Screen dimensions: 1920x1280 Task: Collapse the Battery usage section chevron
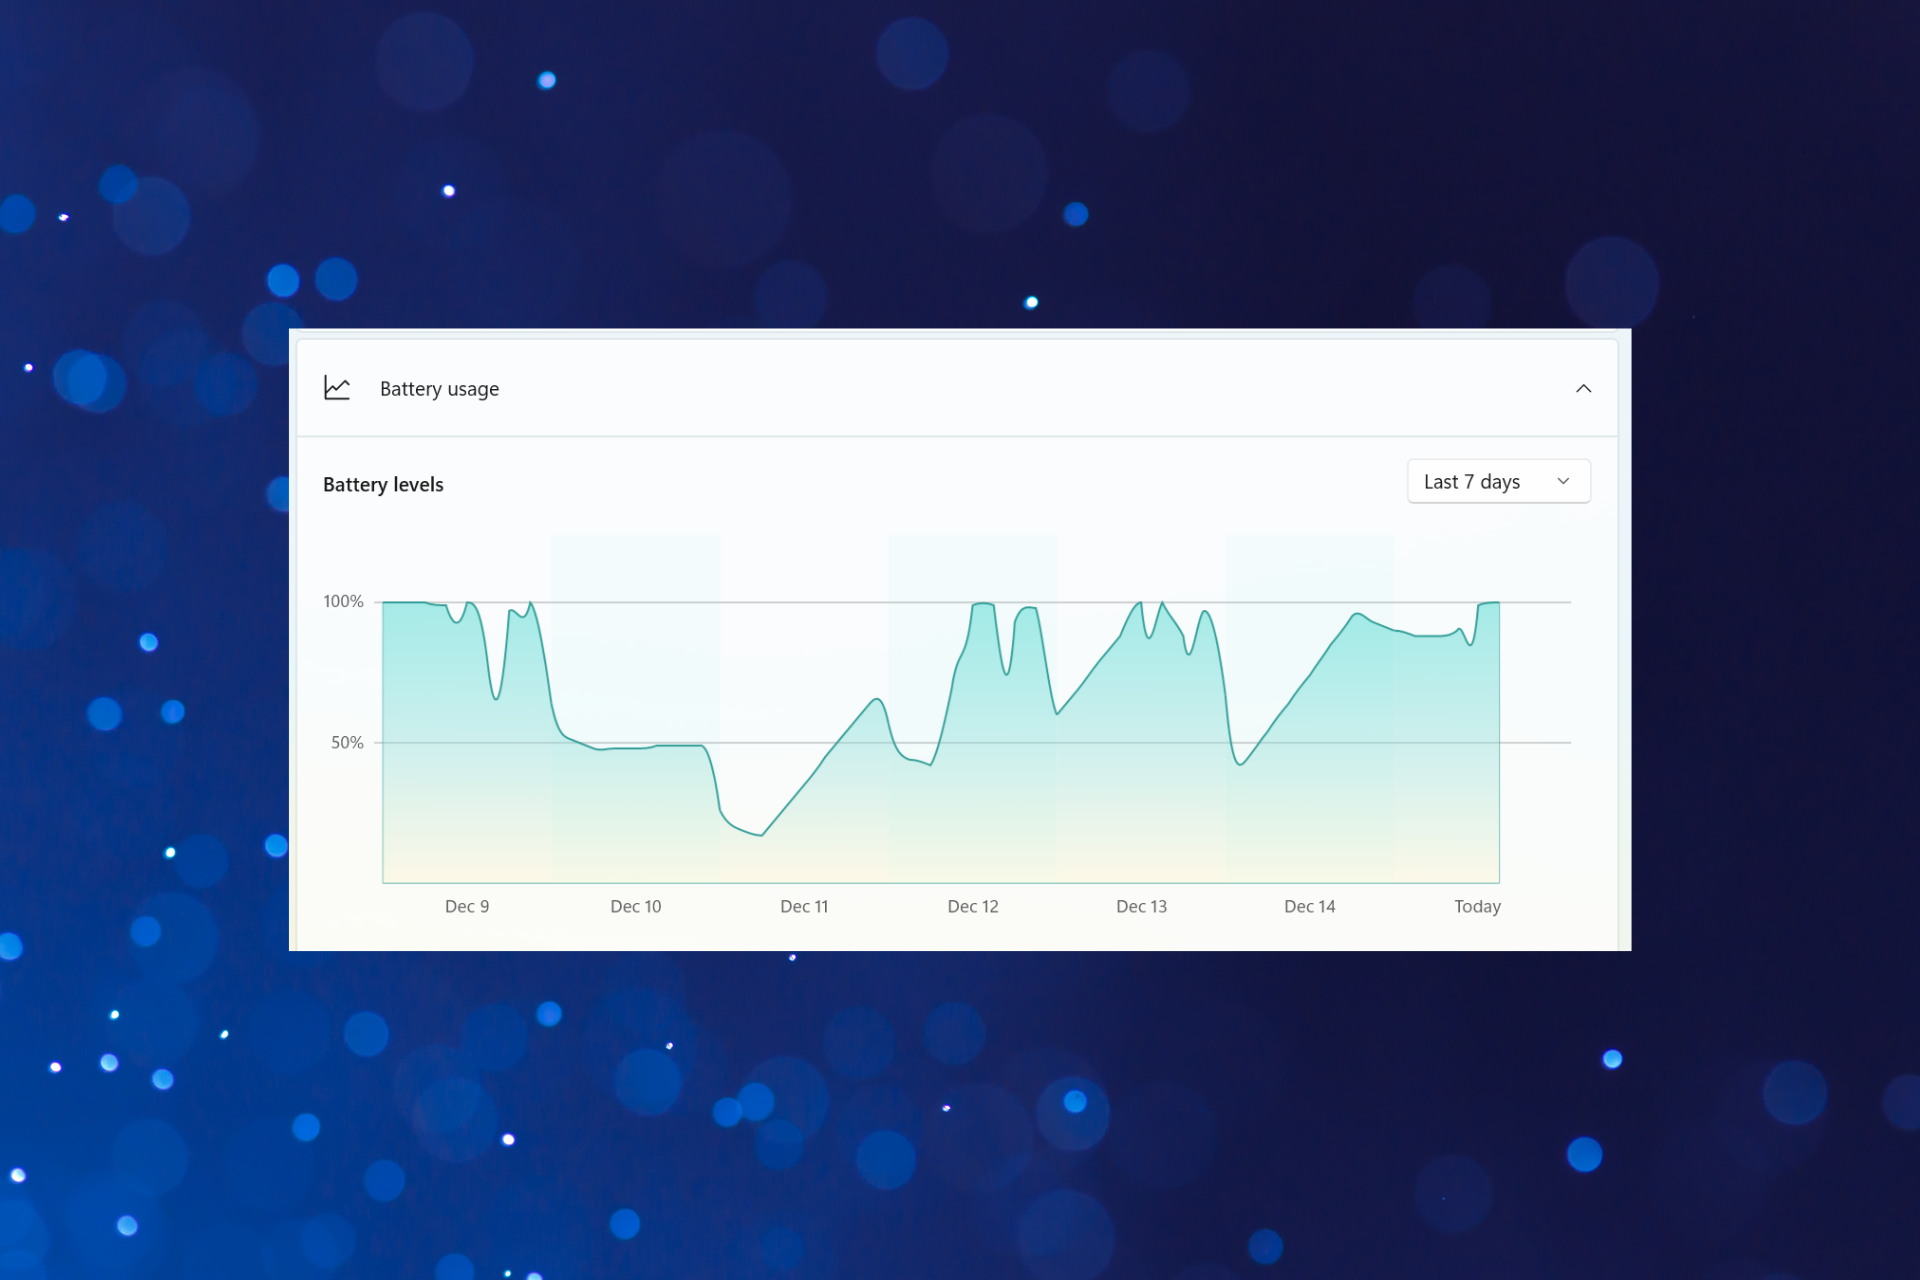1583,388
